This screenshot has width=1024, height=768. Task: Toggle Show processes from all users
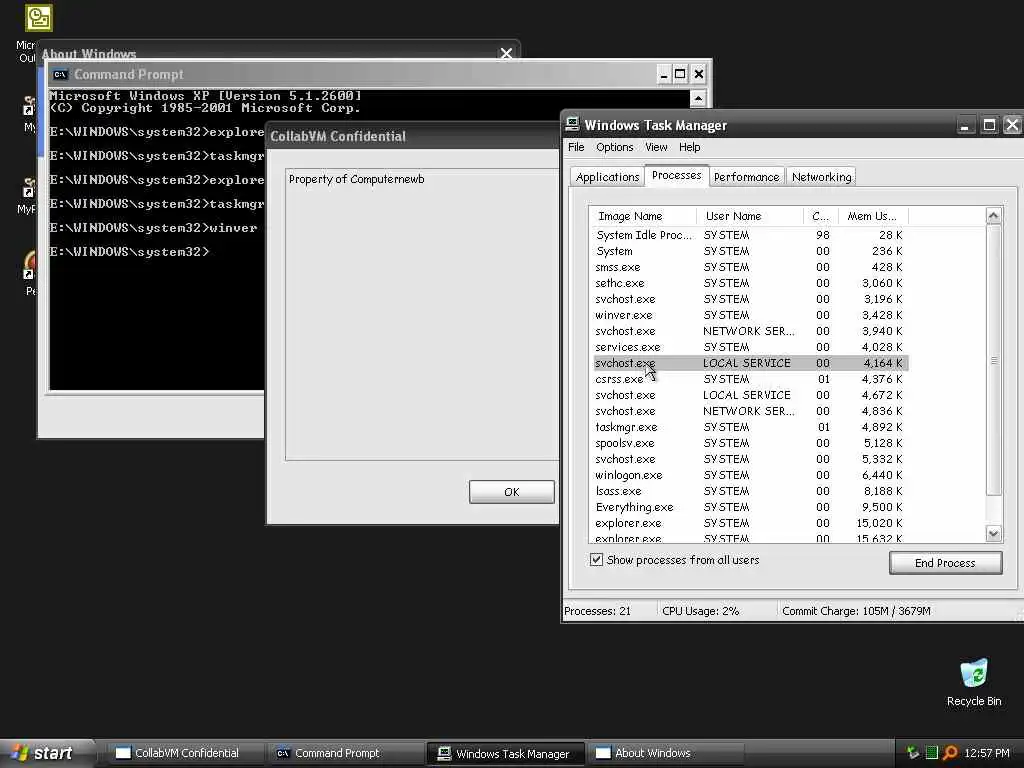tap(596, 560)
